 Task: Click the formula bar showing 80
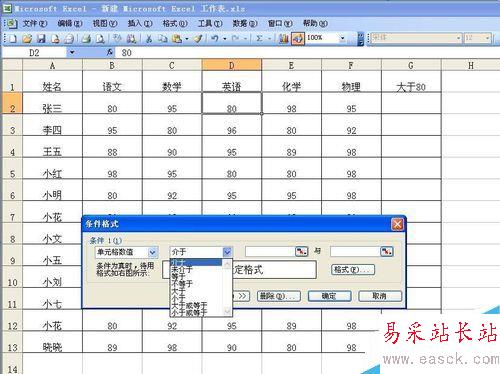pyautogui.click(x=307, y=52)
